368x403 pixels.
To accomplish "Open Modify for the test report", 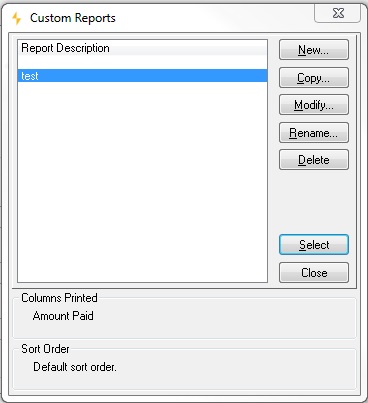I will pyautogui.click(x=314, y=105).
